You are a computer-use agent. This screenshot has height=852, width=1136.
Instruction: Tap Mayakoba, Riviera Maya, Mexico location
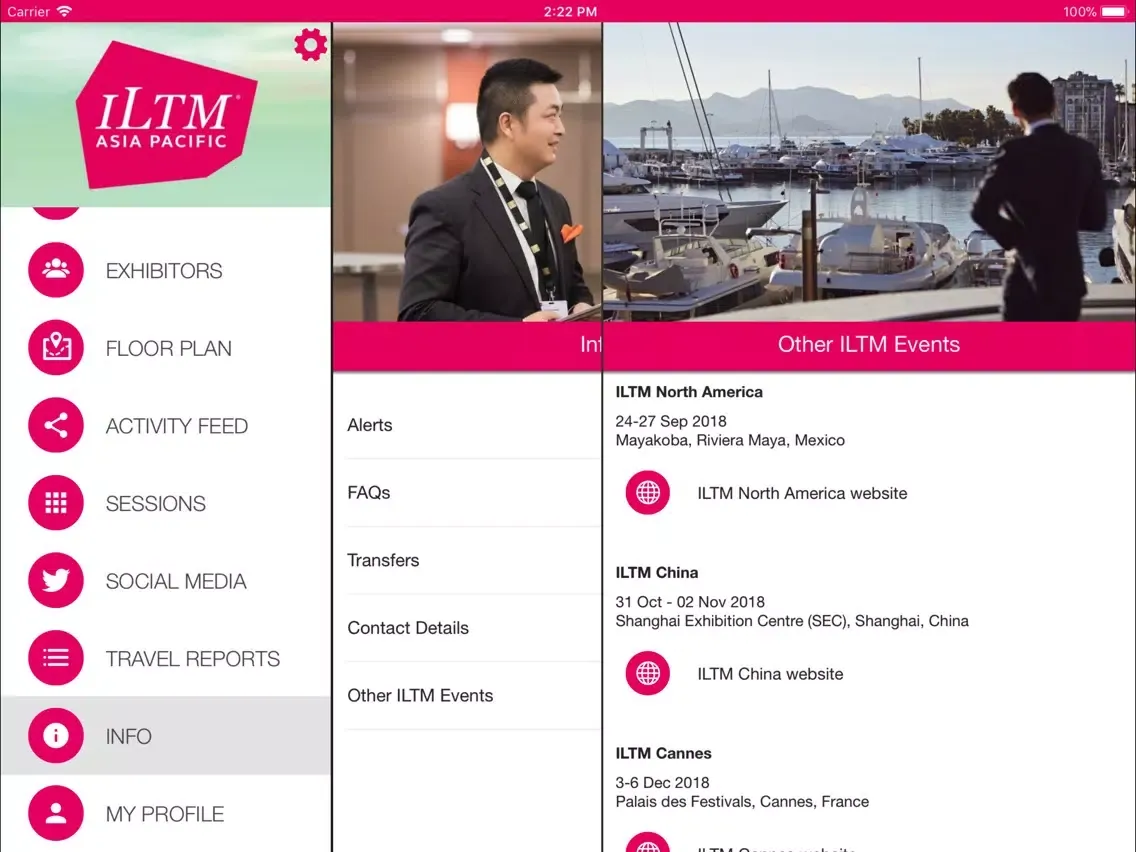pos(730,440)
